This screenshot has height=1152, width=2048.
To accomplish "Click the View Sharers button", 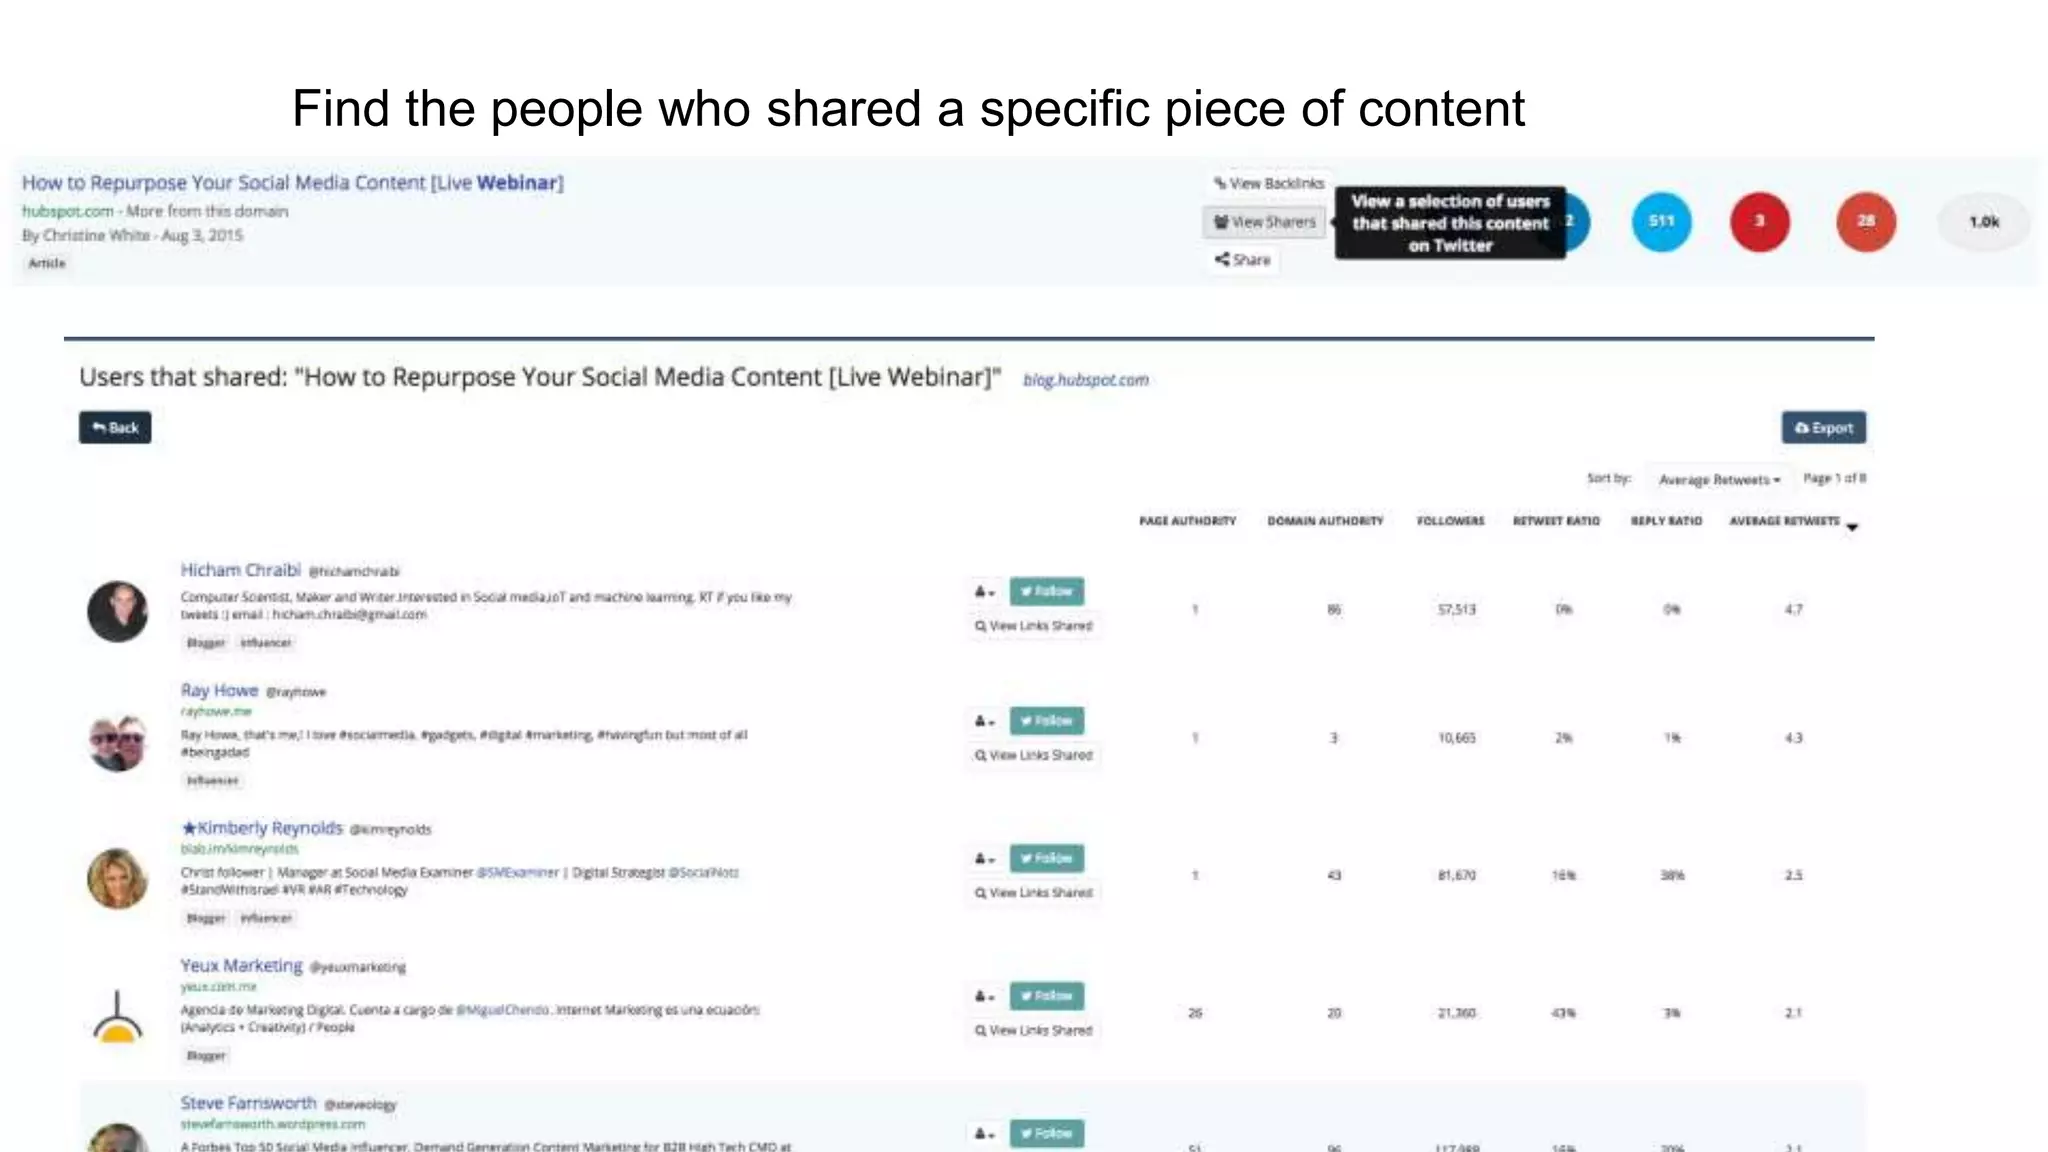I will tap(1264, 222).
